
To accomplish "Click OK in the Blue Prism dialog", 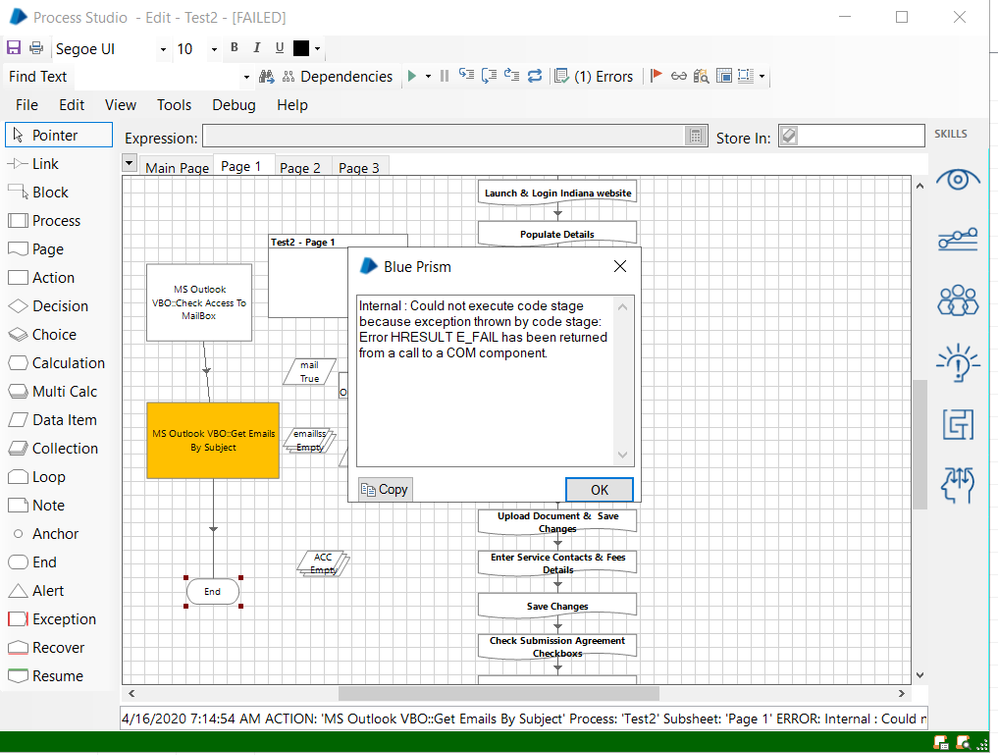I will click(x=599, y=489).
